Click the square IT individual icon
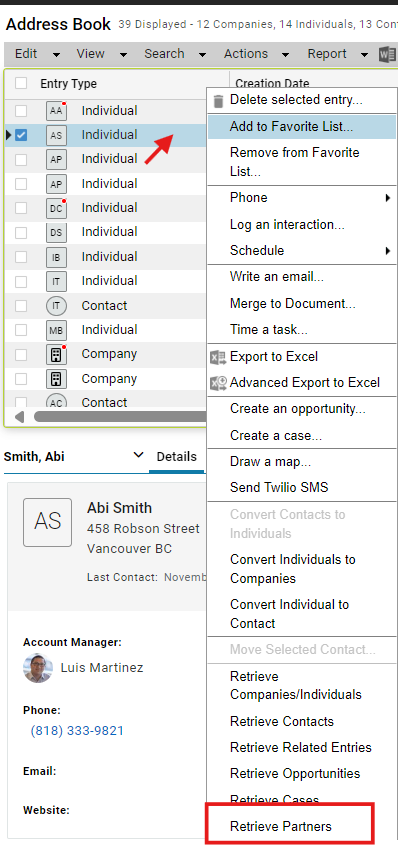 point(57,281)
